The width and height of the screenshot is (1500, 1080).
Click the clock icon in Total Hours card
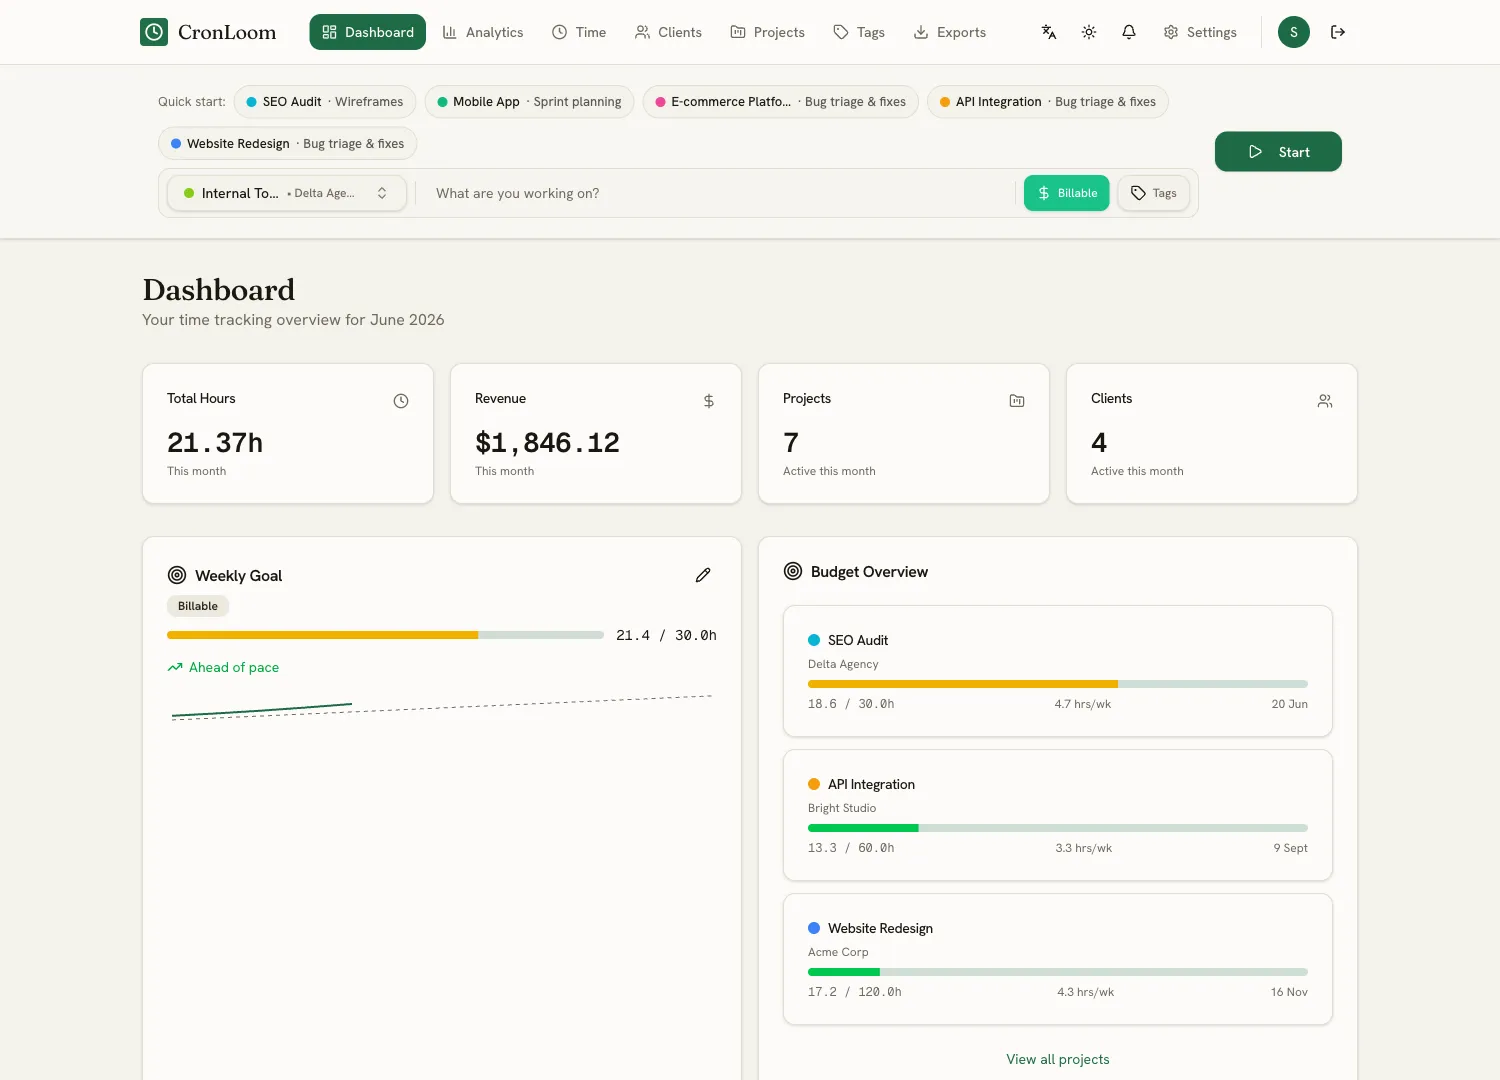pyautogui.click(x=401, y=401)
